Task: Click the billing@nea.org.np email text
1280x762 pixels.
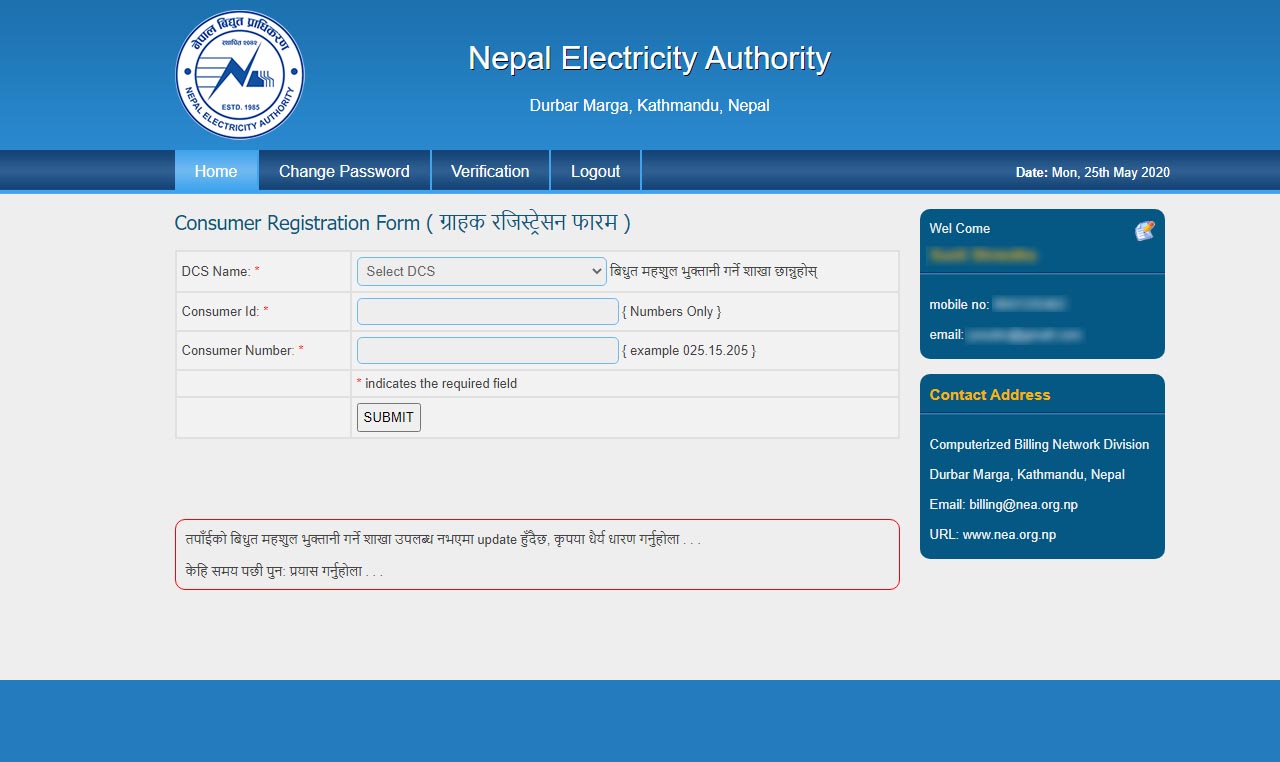Action: (1023, 504)
